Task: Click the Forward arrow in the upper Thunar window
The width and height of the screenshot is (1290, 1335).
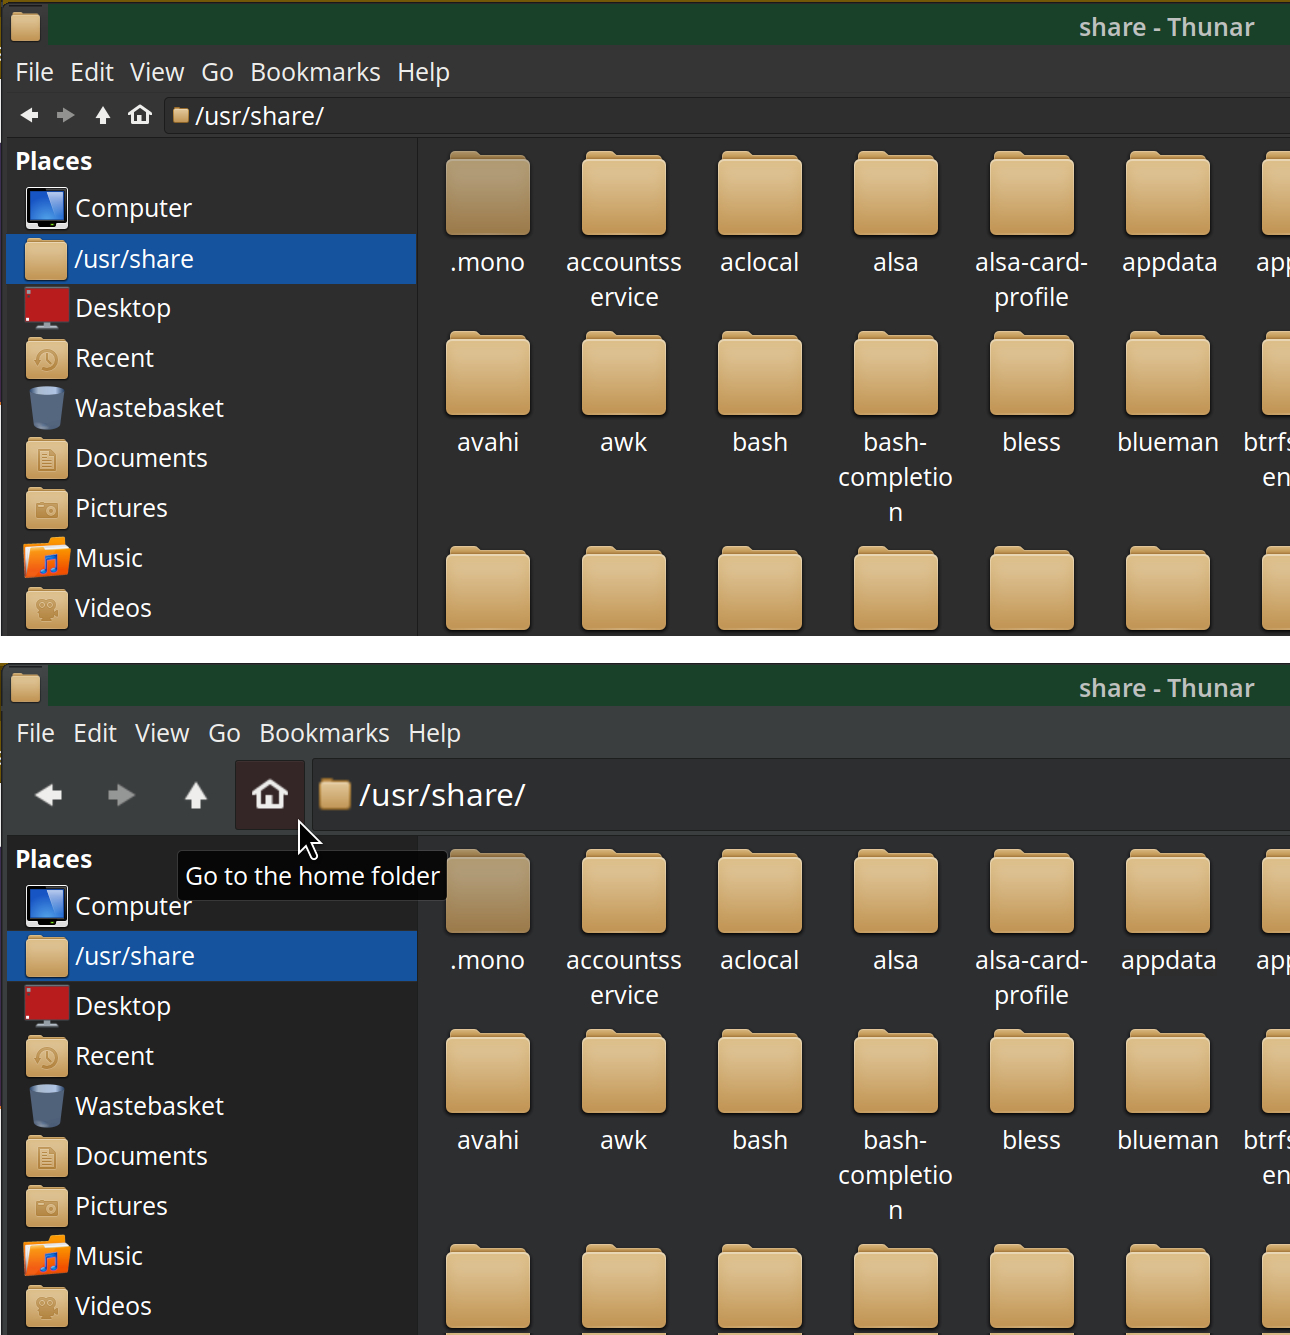Action: click(x=66, y=116)
